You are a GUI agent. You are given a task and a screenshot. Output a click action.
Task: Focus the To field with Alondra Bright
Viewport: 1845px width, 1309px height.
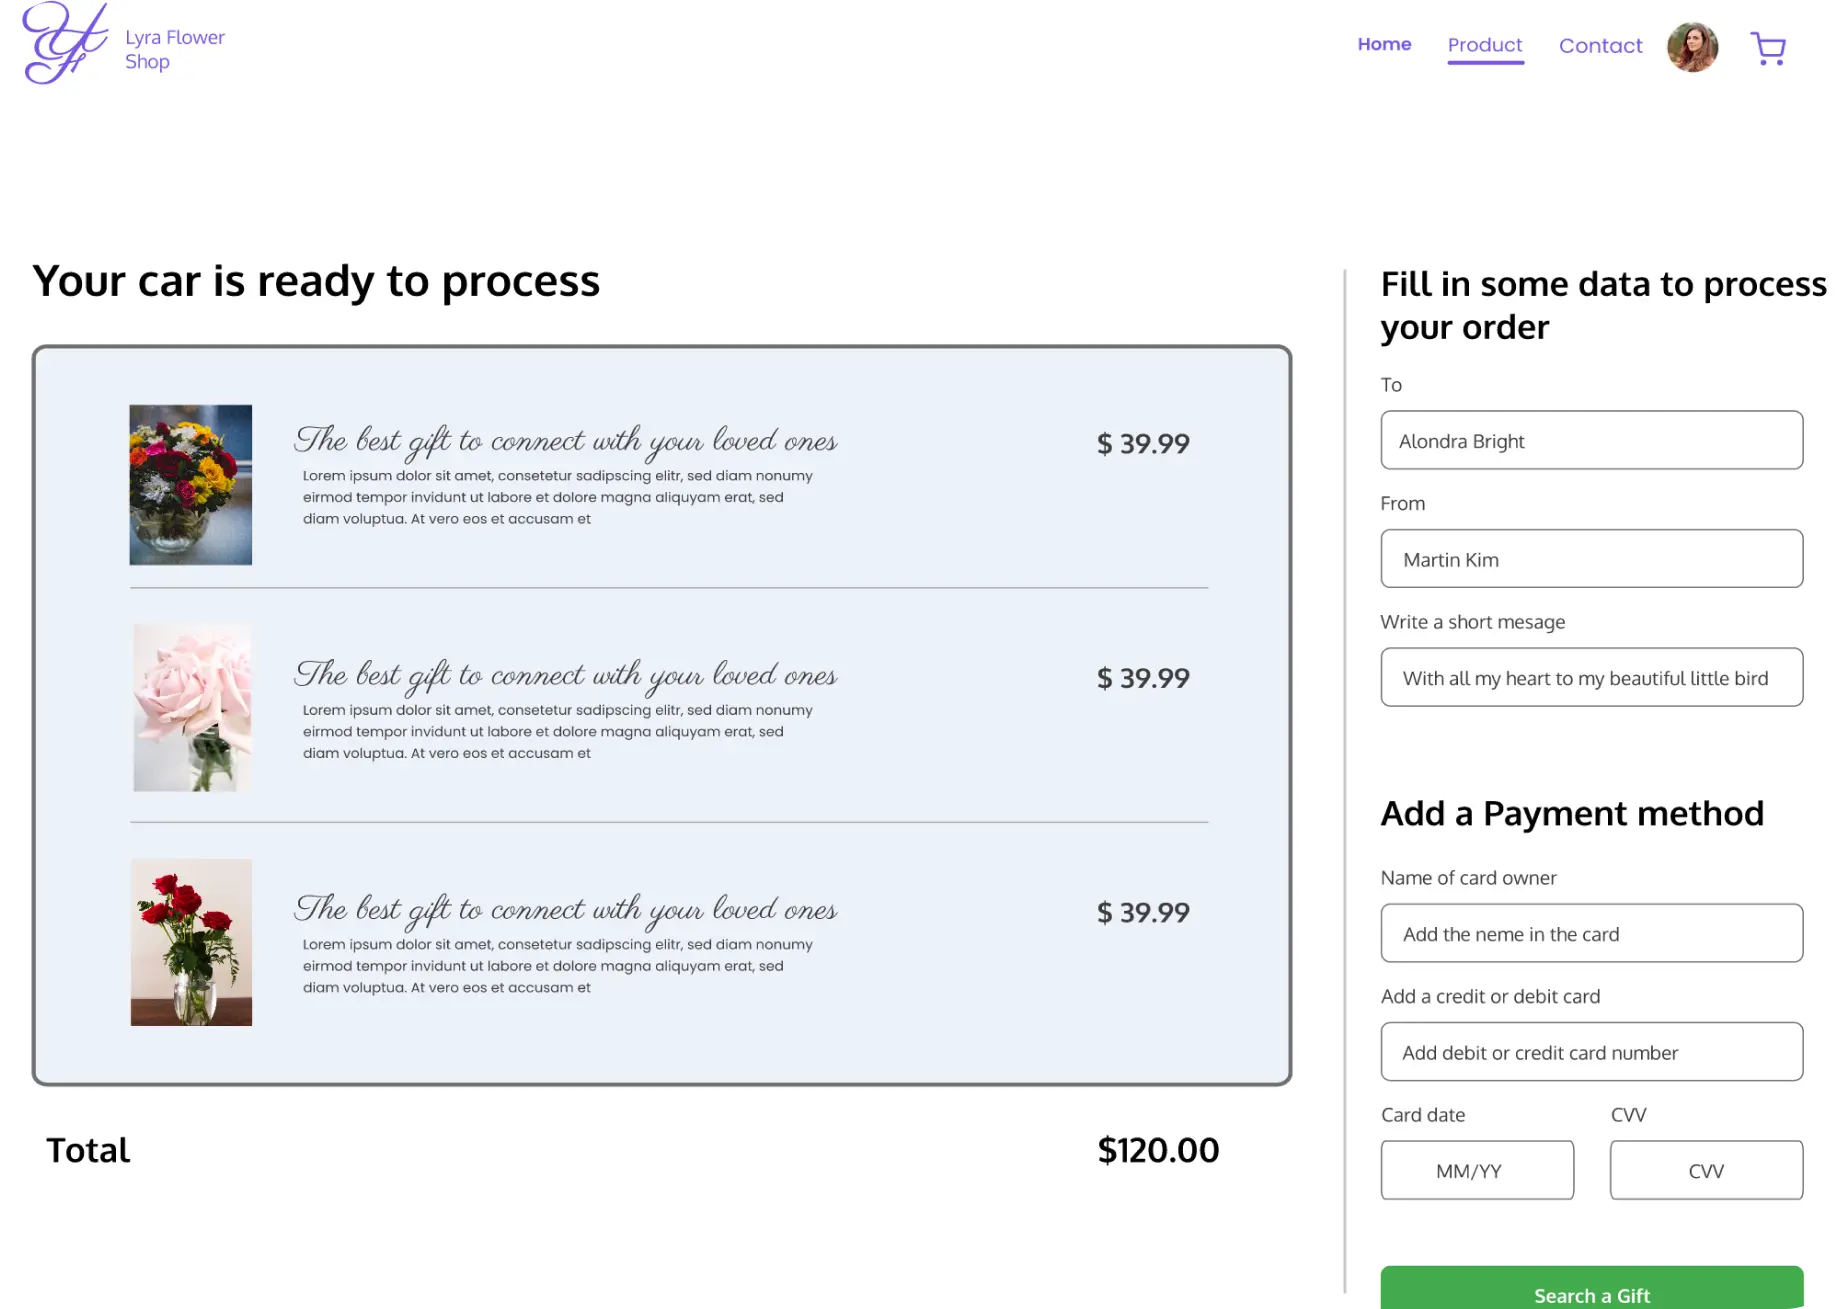pyautogui.click(x=1591, y=440)
